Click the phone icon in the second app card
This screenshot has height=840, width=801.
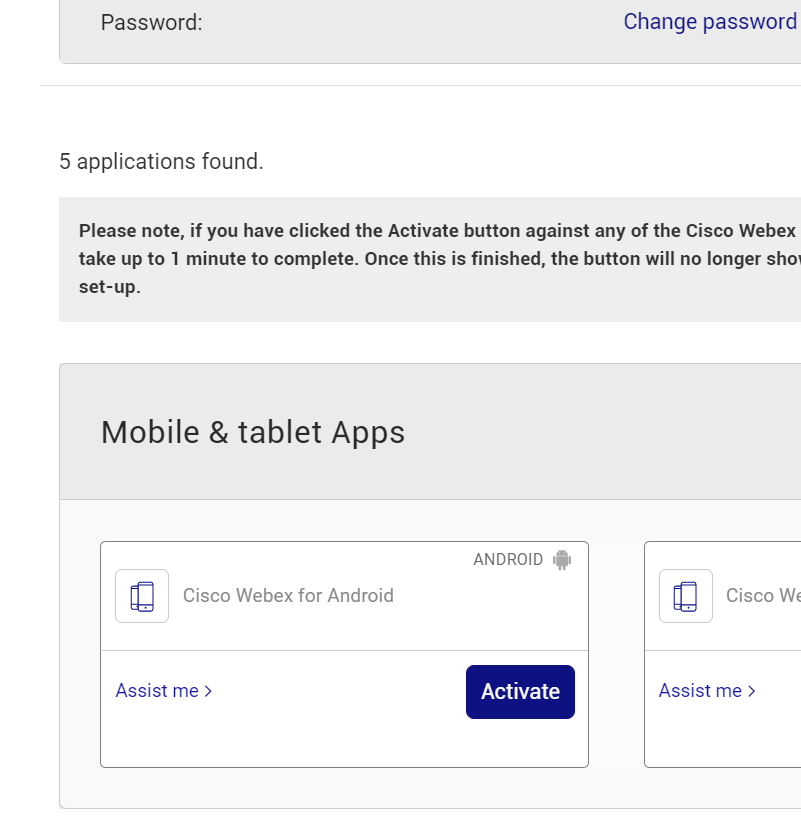(x=686, y=596)
